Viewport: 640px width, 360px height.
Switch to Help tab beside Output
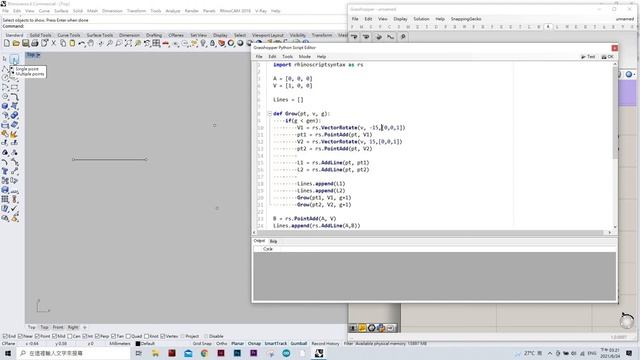pyautogui.click(x=273, y=241)
